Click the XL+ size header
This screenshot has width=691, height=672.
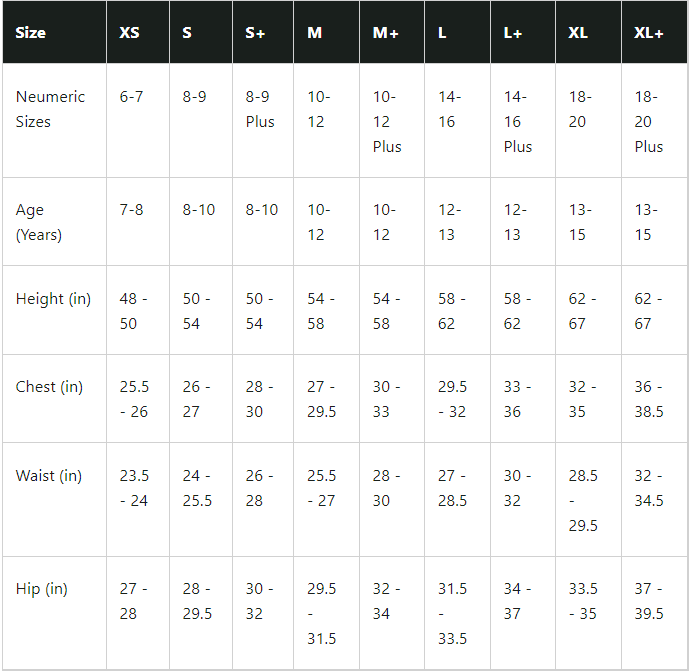[649, 32]
